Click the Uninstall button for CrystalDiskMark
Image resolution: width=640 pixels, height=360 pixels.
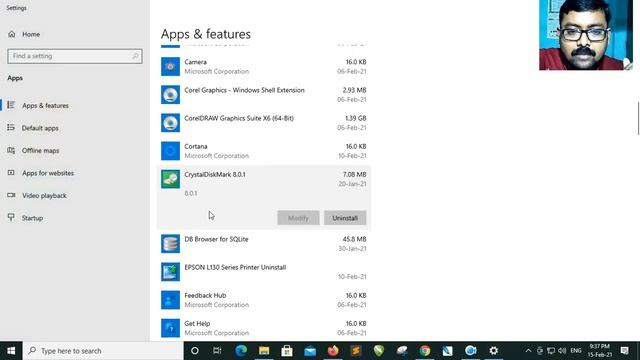click(x=345, y=218)
